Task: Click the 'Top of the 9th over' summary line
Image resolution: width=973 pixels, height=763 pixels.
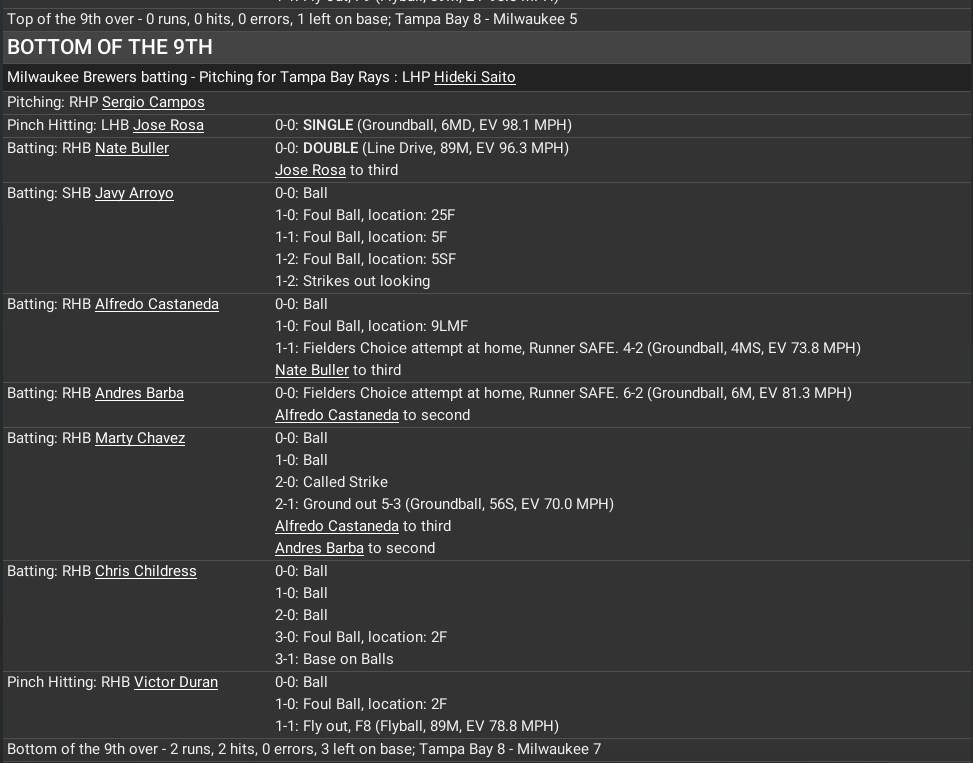Action: click(x=292, y=19)
